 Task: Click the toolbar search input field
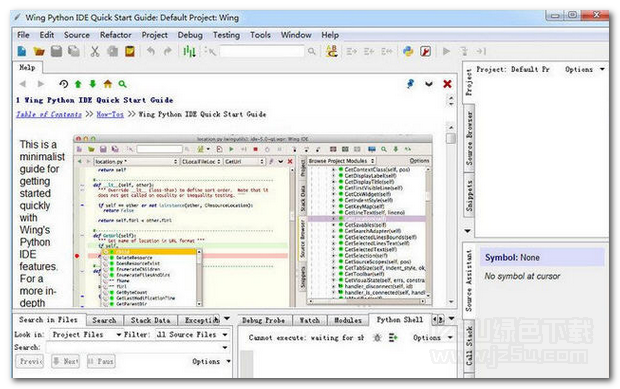pyautogui.click(x=262, y=51)
